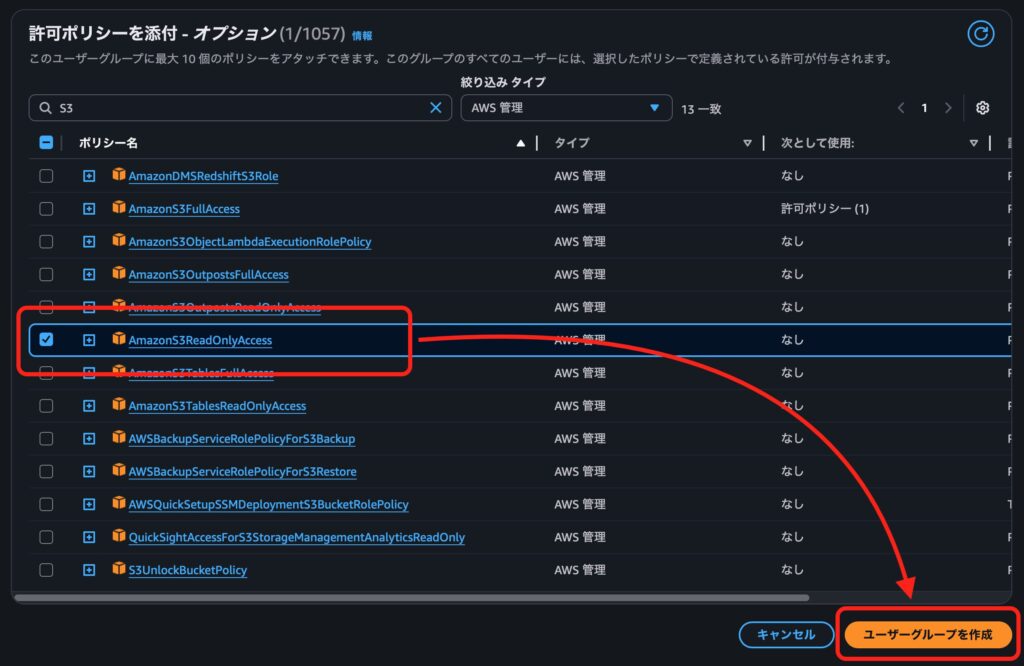Enable the AmazonS3TablesReadOnlyAccess checkbox

(46, 405)
